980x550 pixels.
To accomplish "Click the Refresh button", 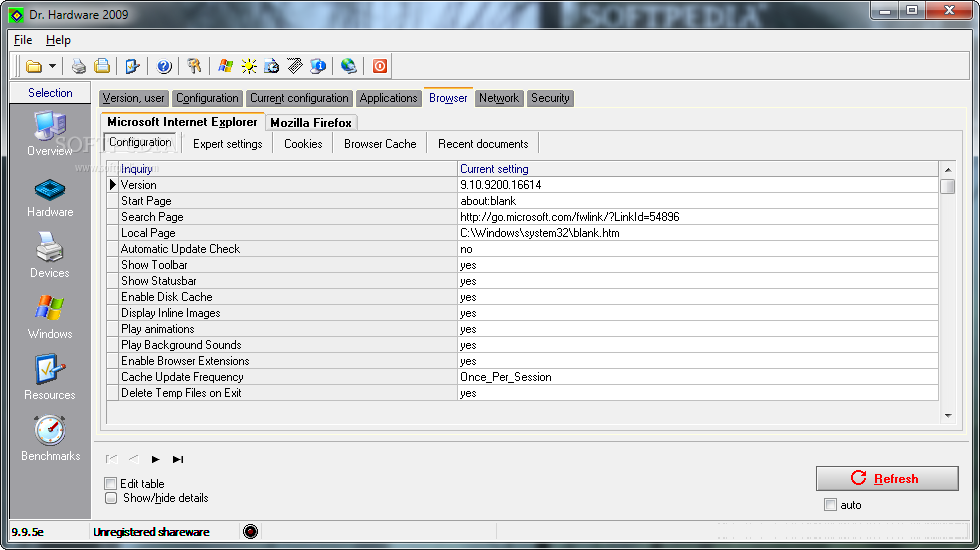I will click(887, 479).
